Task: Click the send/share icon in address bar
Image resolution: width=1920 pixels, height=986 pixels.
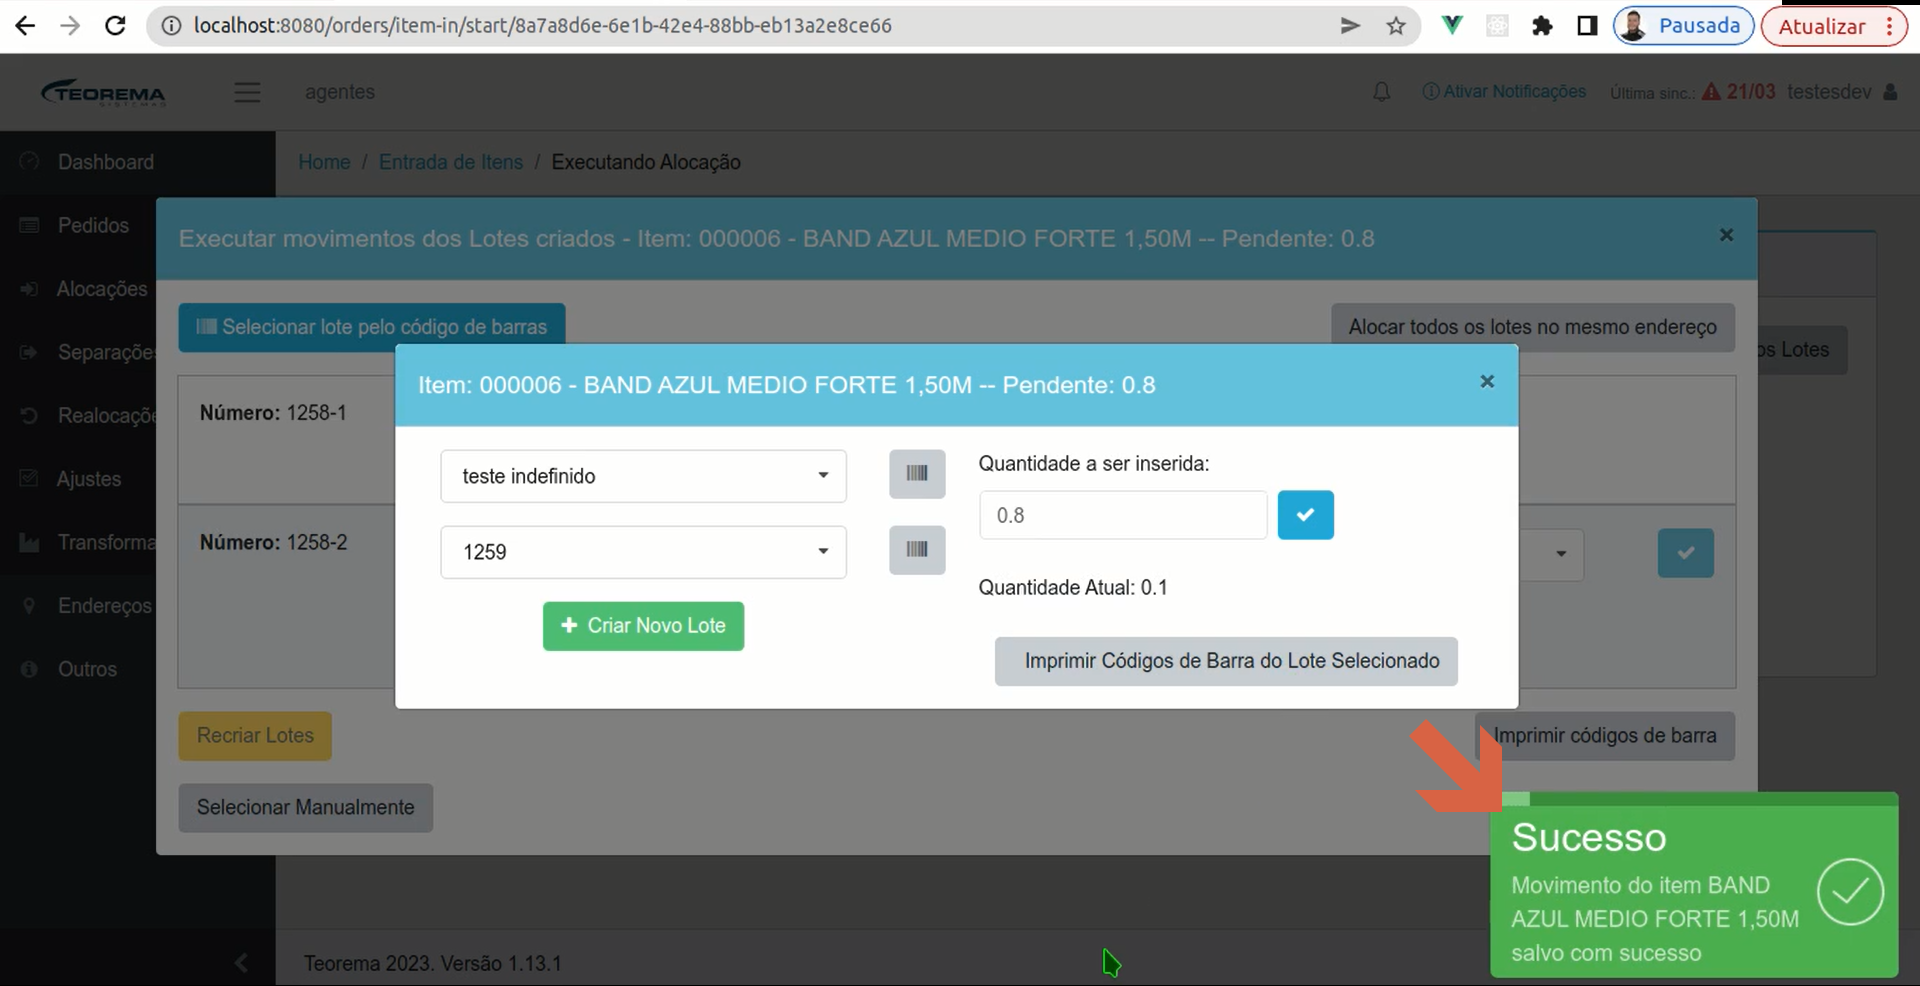Action: coord(1350,26)
